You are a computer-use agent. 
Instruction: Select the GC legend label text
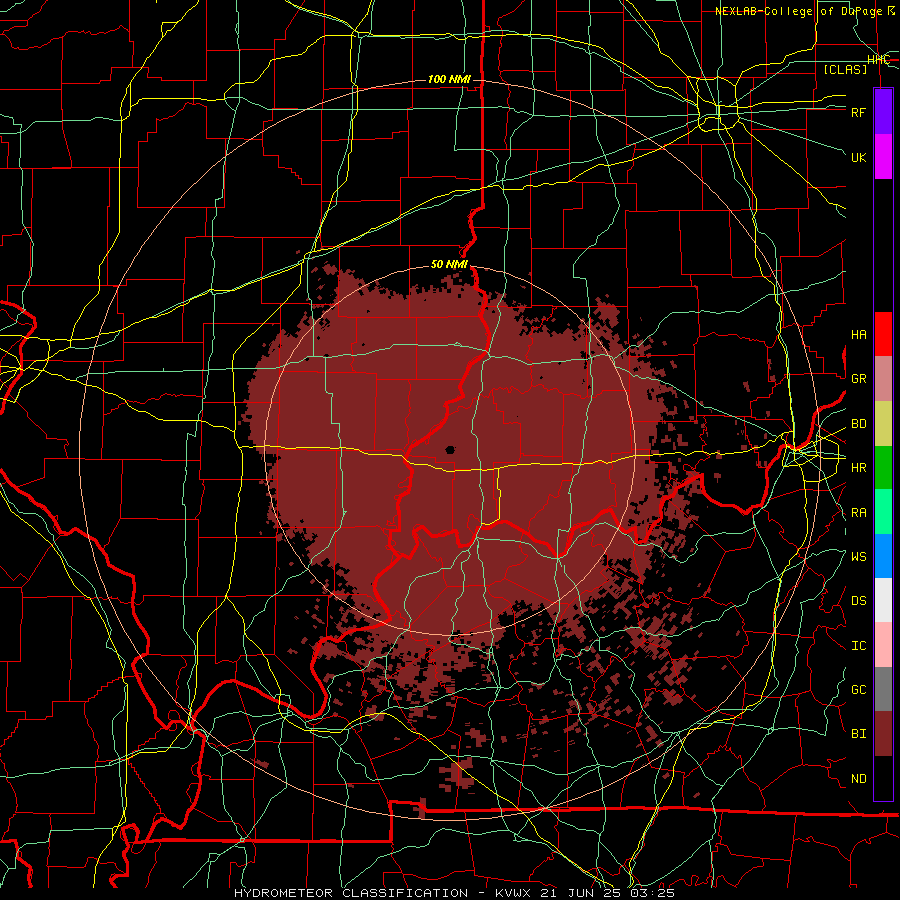coord(858,690)
